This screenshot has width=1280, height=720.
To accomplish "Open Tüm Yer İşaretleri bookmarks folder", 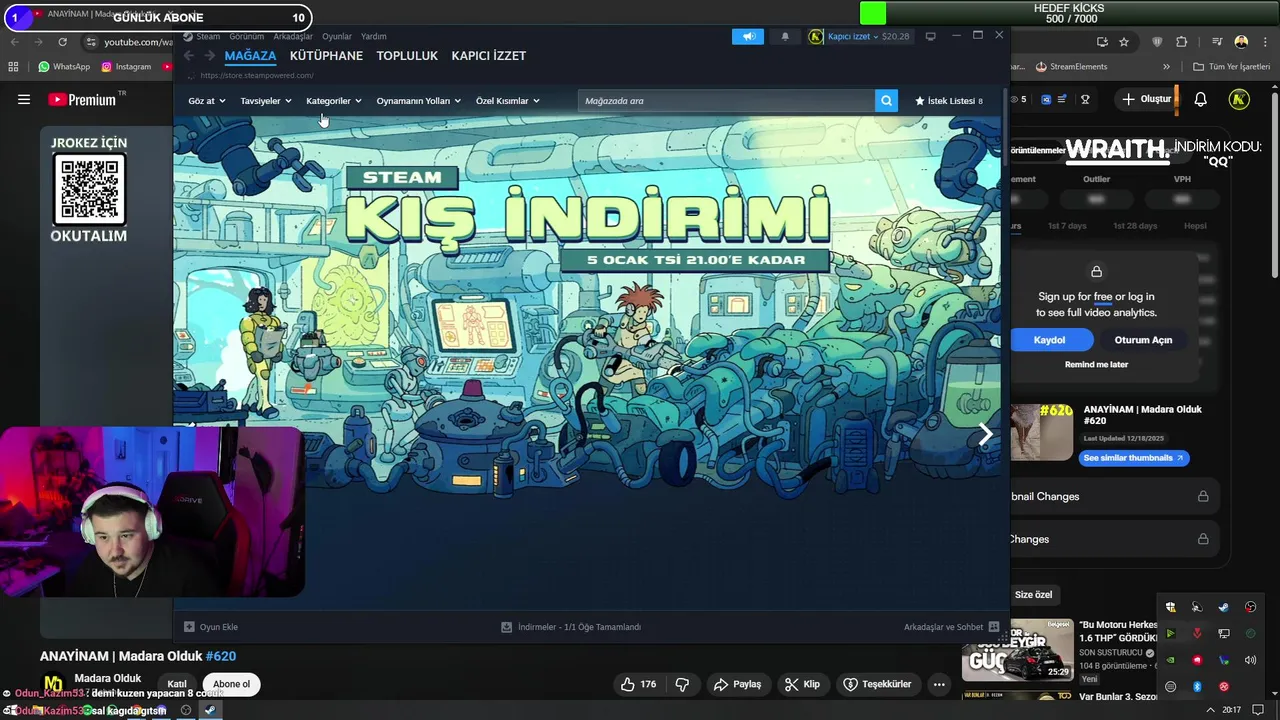I will 1232,67.
